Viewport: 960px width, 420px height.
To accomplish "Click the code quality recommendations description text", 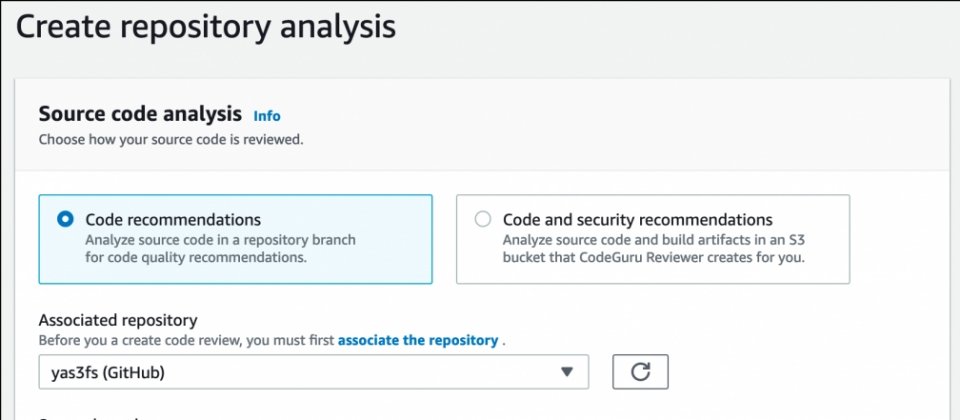I will (220, 249).
